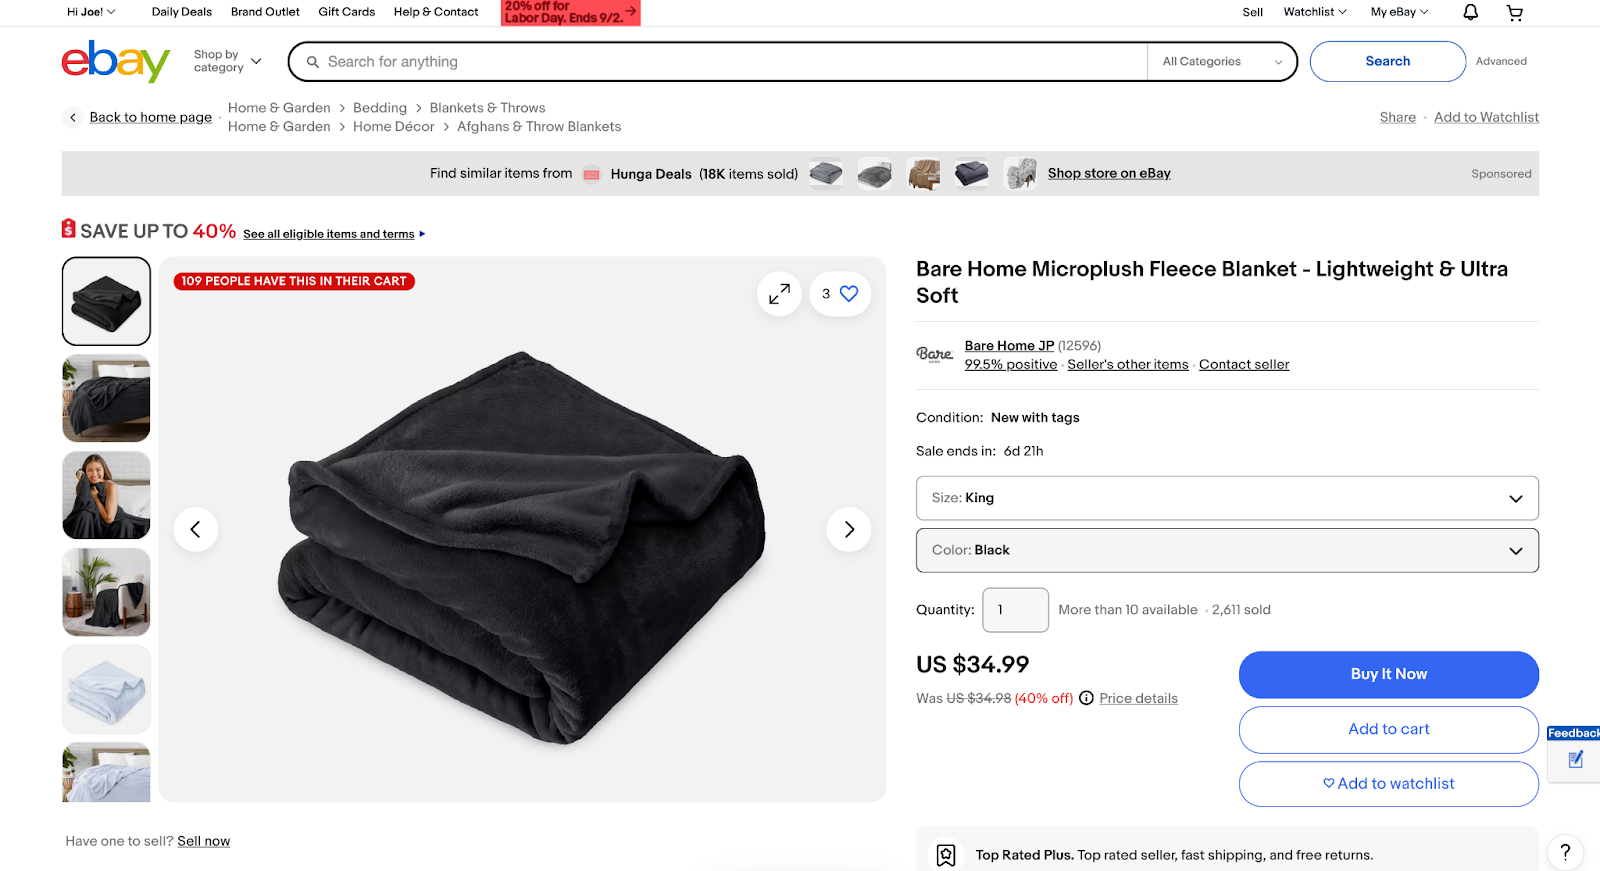Viewport: 1600px width, 871px height.
Task: Expand the All Categories selector
Action: (1221, 61)
